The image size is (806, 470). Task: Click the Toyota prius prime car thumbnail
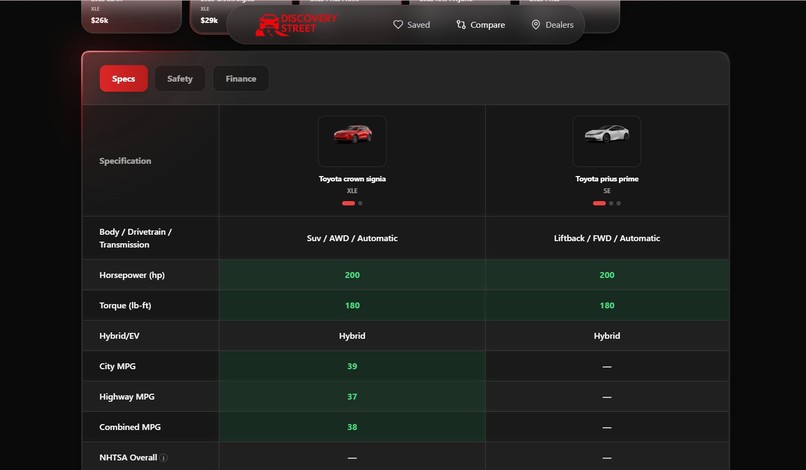tap(607, 141)
